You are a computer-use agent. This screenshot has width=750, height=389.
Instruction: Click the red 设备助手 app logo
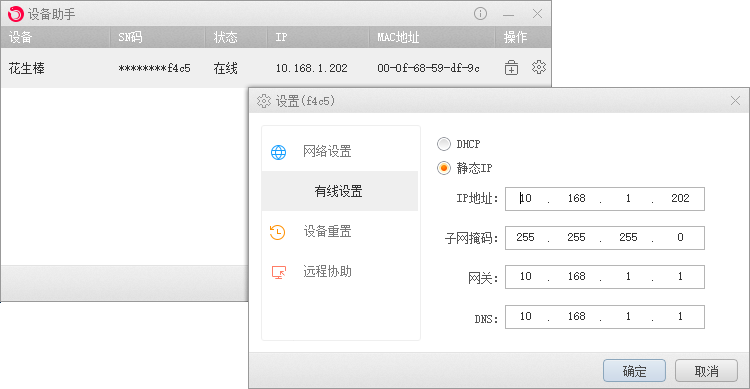(x=15, y=14)
